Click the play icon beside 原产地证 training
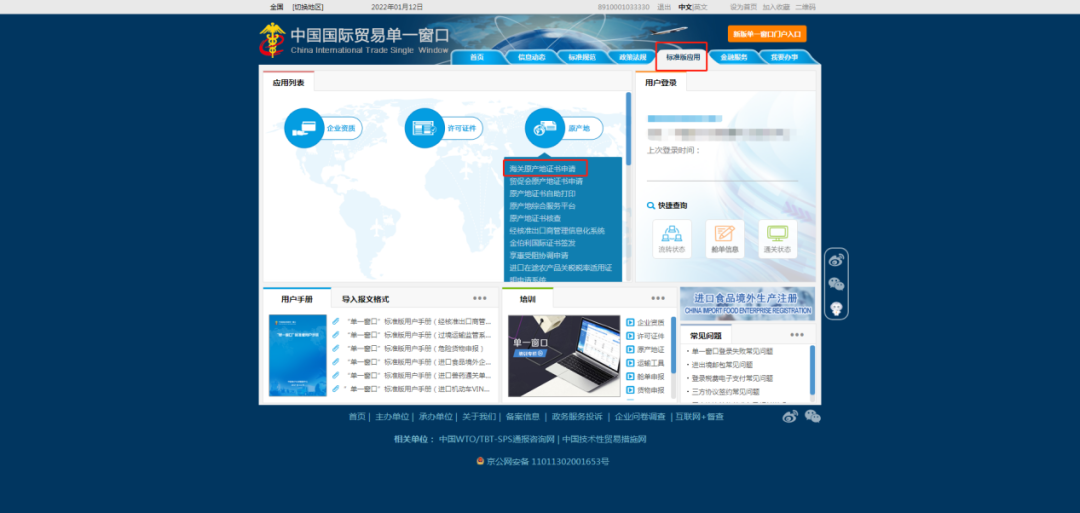This screenshot has width=1080, height=513. tap(630, 350)
